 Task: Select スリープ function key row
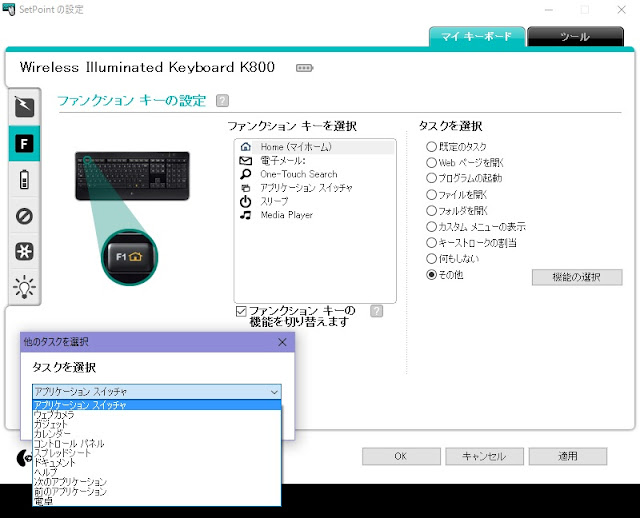pos(315,202)
